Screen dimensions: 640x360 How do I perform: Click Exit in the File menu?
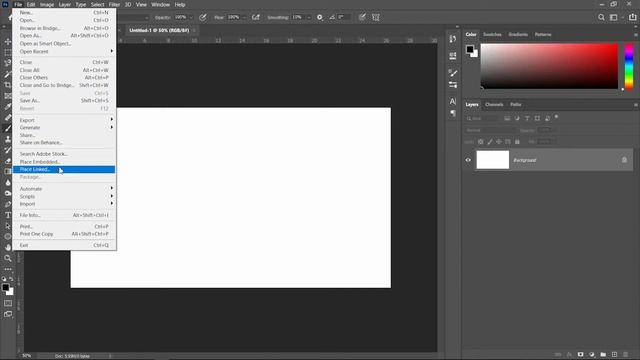(64, 245)
